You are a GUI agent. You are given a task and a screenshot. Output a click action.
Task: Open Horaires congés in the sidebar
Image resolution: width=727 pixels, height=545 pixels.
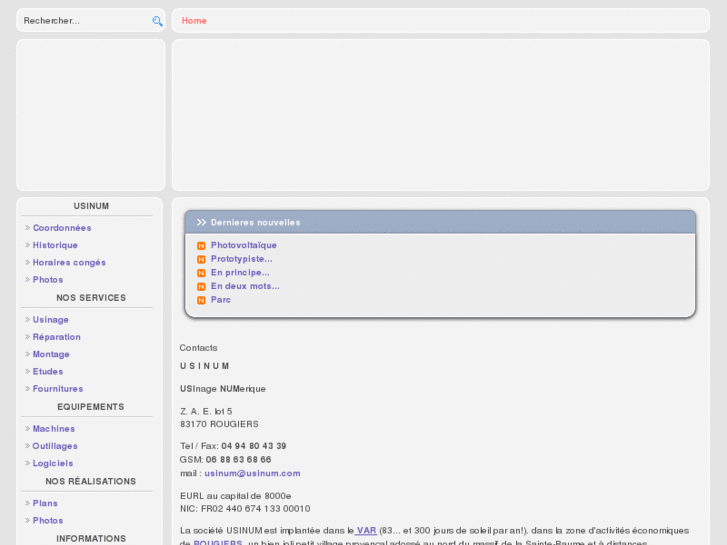pos(69,262)
